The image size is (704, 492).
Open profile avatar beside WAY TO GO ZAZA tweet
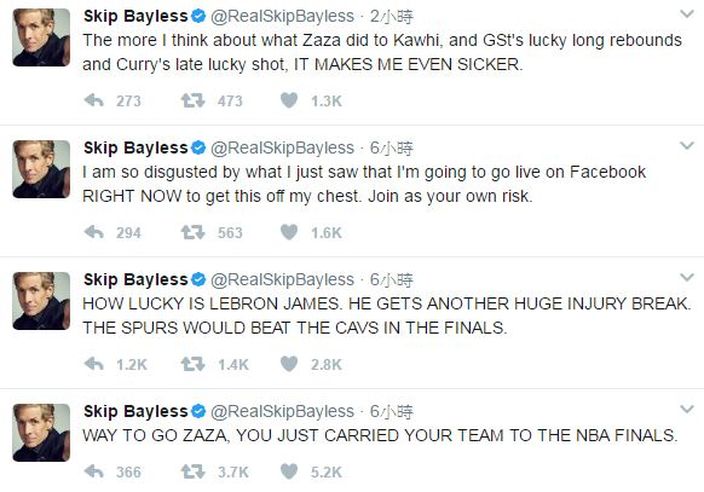click(x=41, y=432)
